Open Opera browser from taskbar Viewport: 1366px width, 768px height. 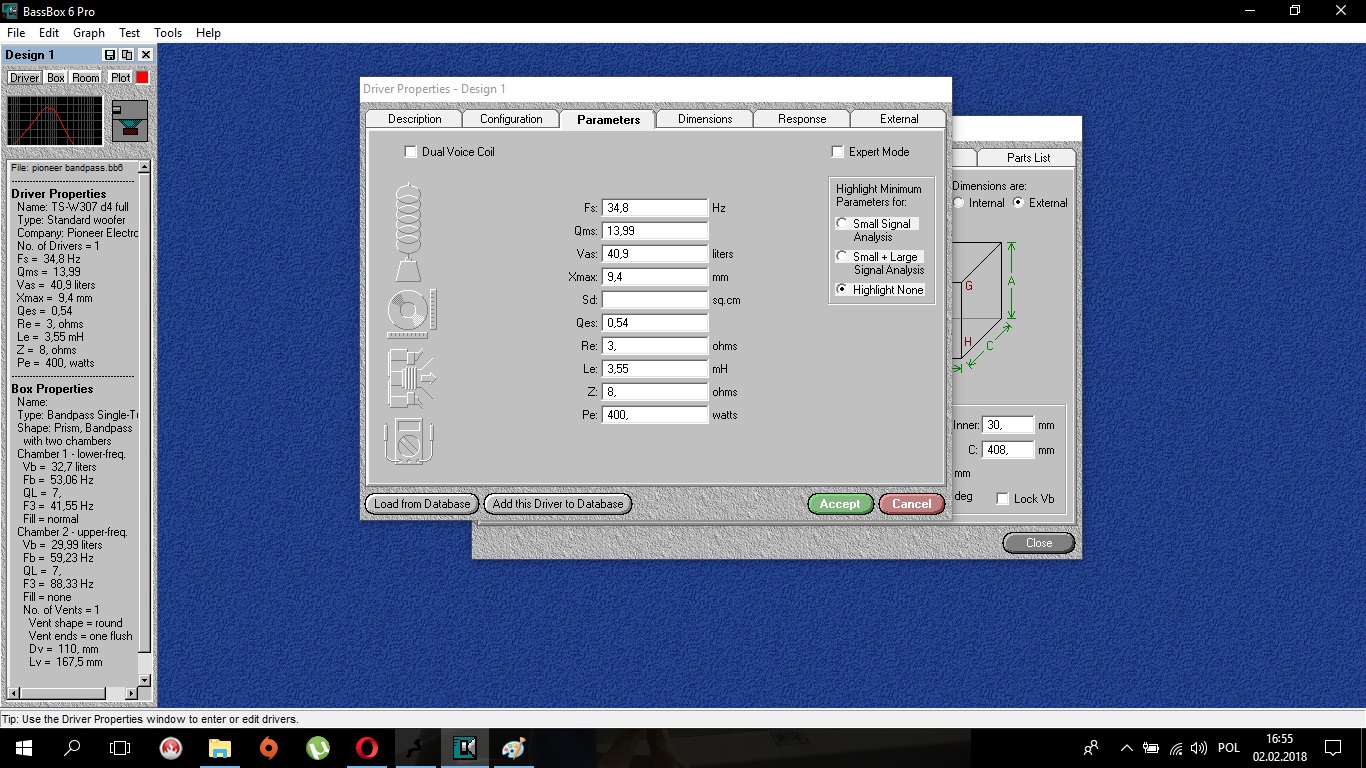click(x=367, y=748)
